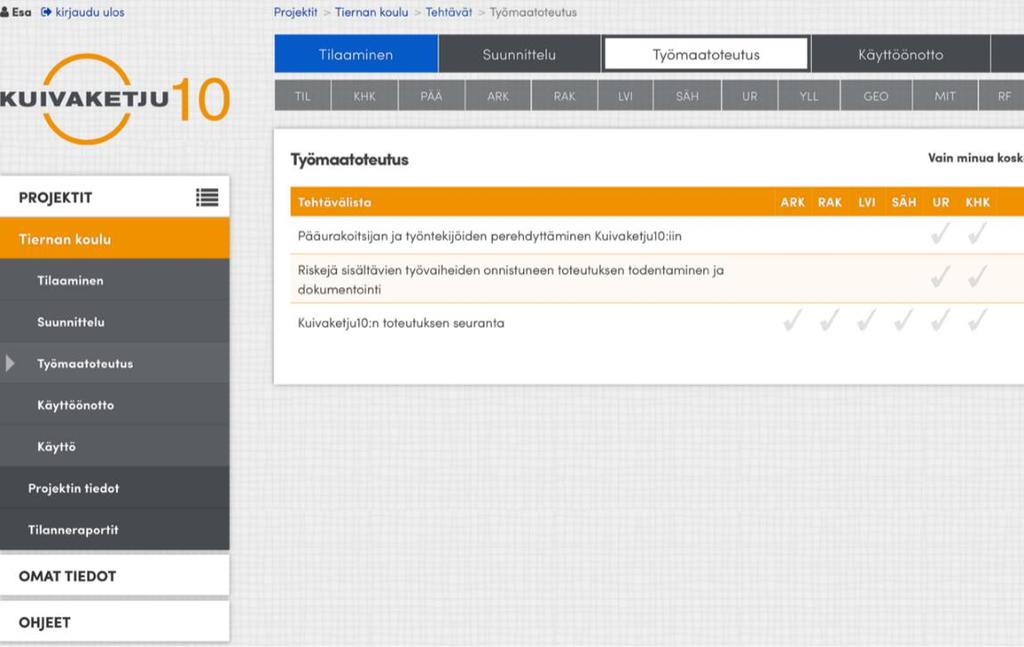
Task: Filter by the YLL role tab
Action: [x=808, y=96]
